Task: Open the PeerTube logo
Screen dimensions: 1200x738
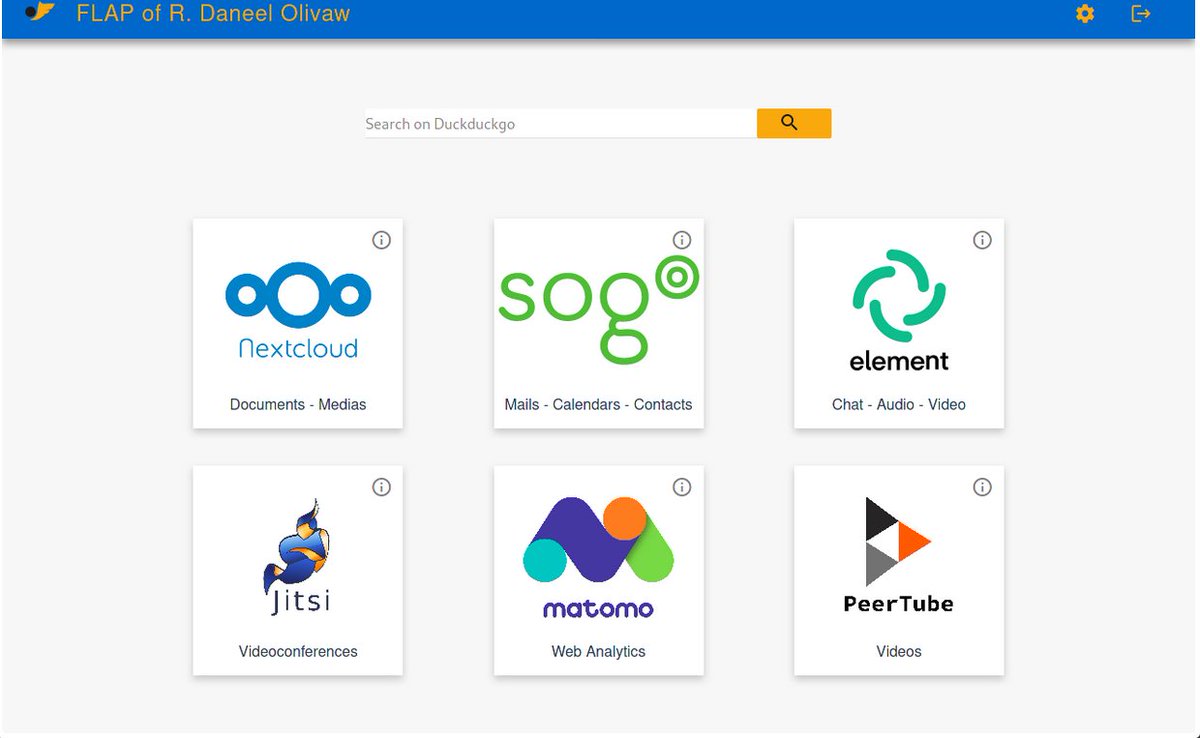Action: tap(899, 555)
